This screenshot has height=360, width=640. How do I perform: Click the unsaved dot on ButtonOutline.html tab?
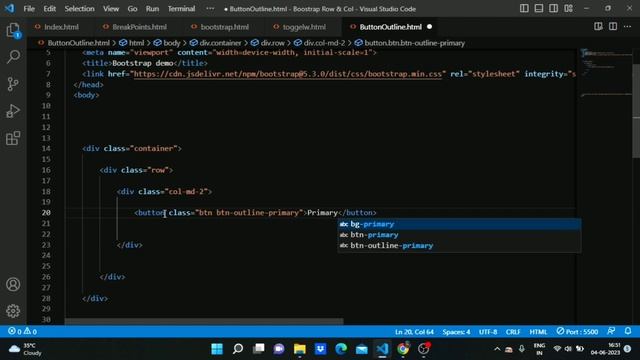(429, 27)
